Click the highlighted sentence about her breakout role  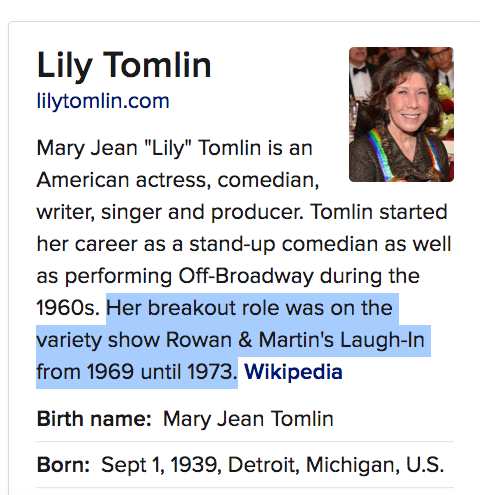coord(233,340)
